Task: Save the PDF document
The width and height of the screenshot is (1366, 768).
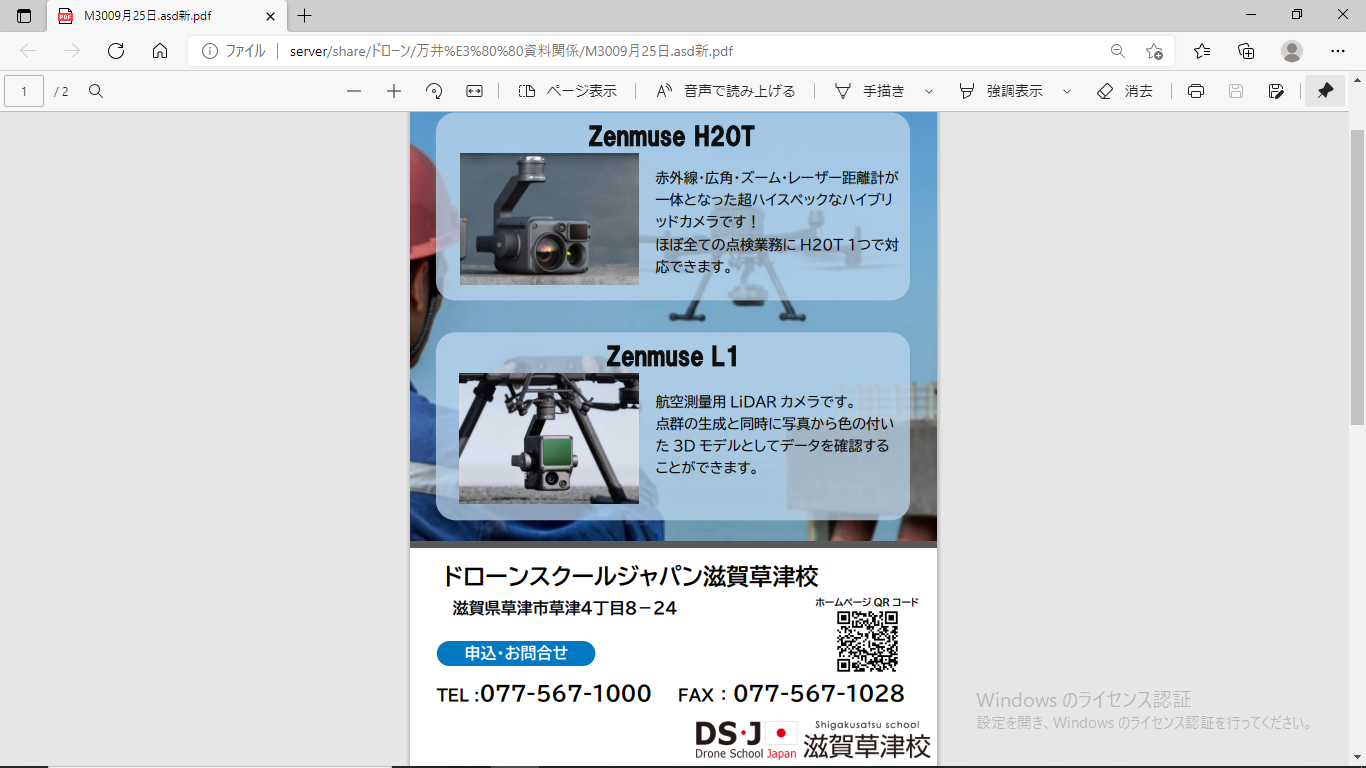Action: 1236,91
